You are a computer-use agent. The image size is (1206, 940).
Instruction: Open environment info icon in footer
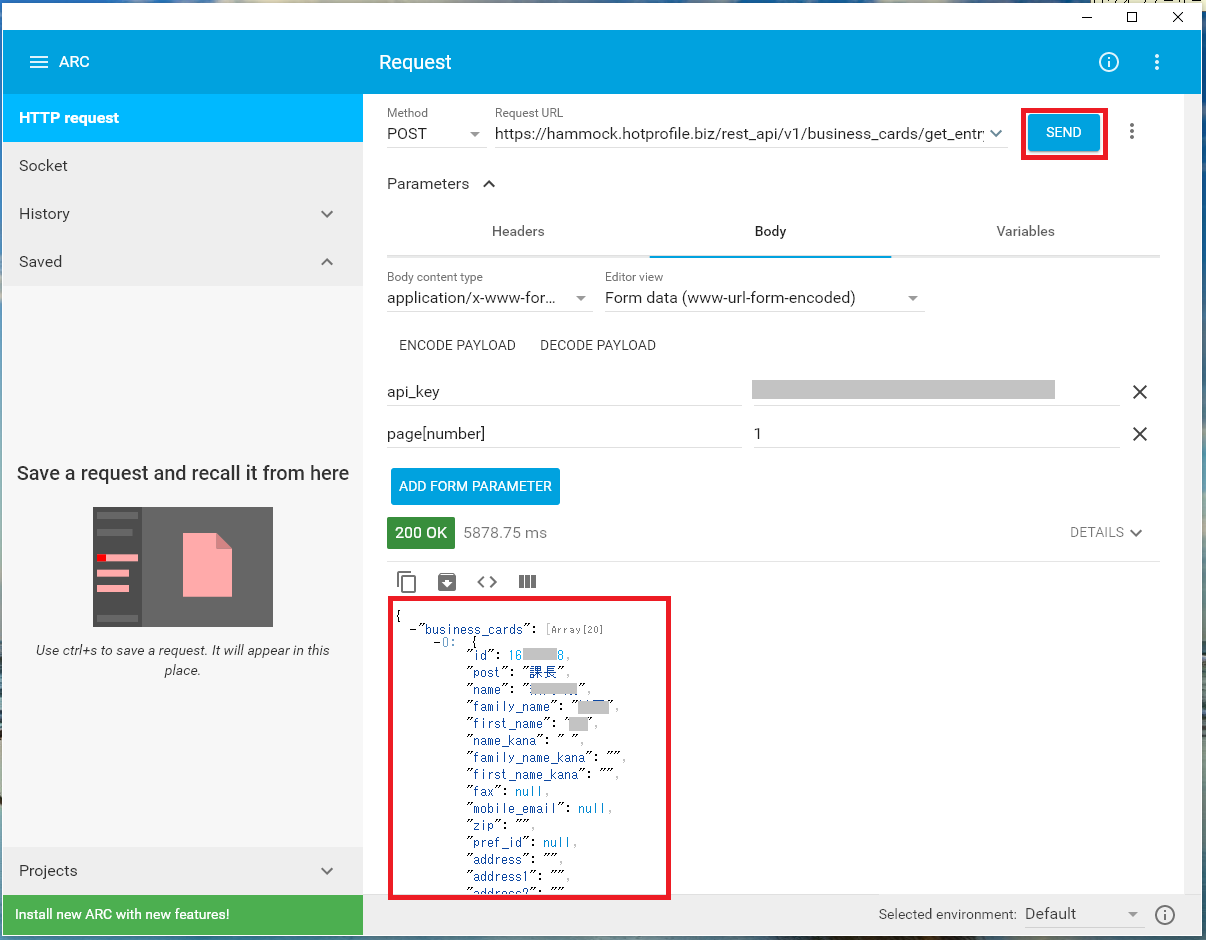[x=1165, y=914]
